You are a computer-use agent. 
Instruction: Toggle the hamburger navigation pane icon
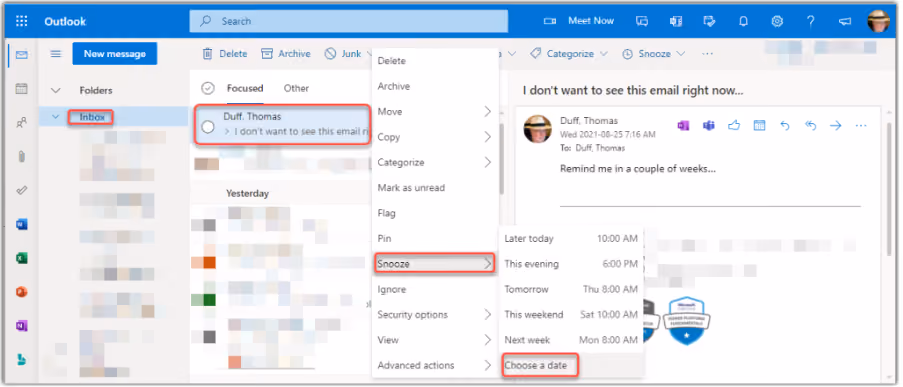click(x=56, y=54)
